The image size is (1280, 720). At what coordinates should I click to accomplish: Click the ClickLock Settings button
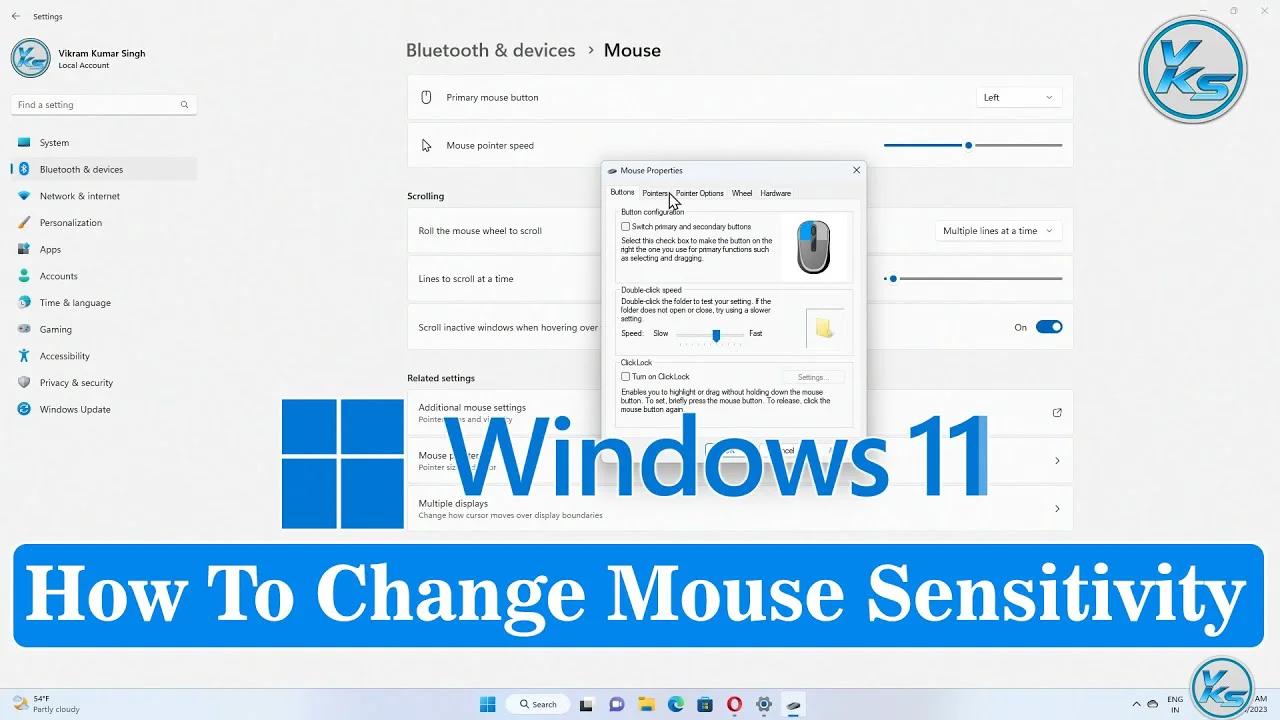812,376
